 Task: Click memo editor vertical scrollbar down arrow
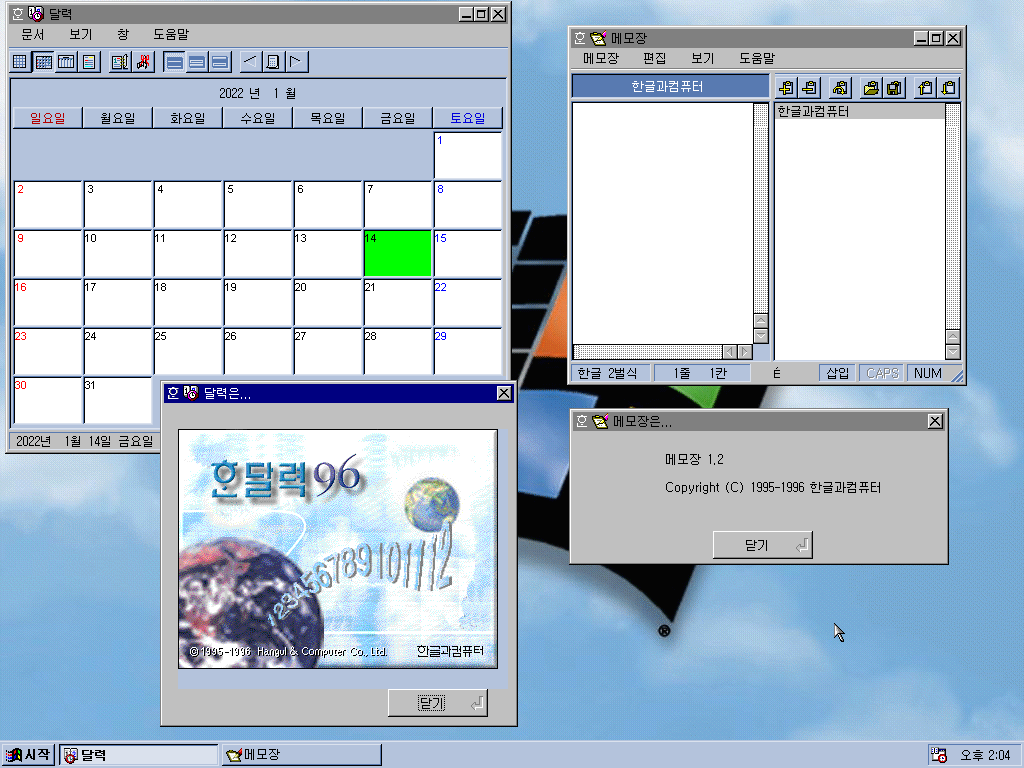click(x=761, y=336)
